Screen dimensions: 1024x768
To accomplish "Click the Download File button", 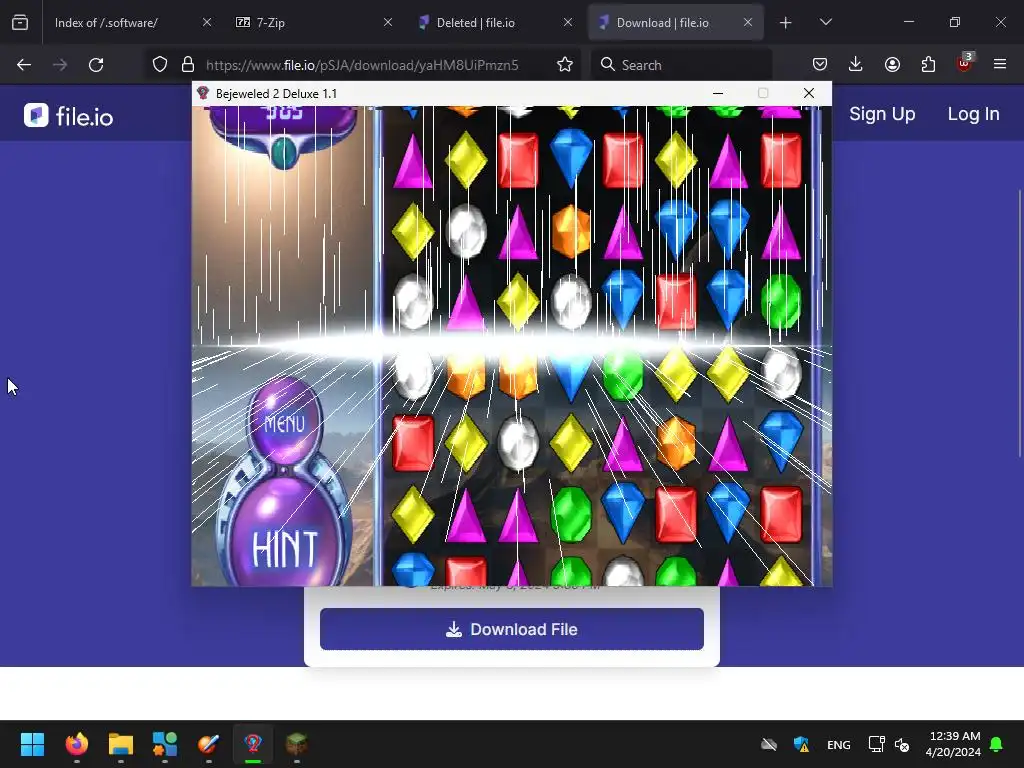I will pyautogui.click(x=511, y=629).
